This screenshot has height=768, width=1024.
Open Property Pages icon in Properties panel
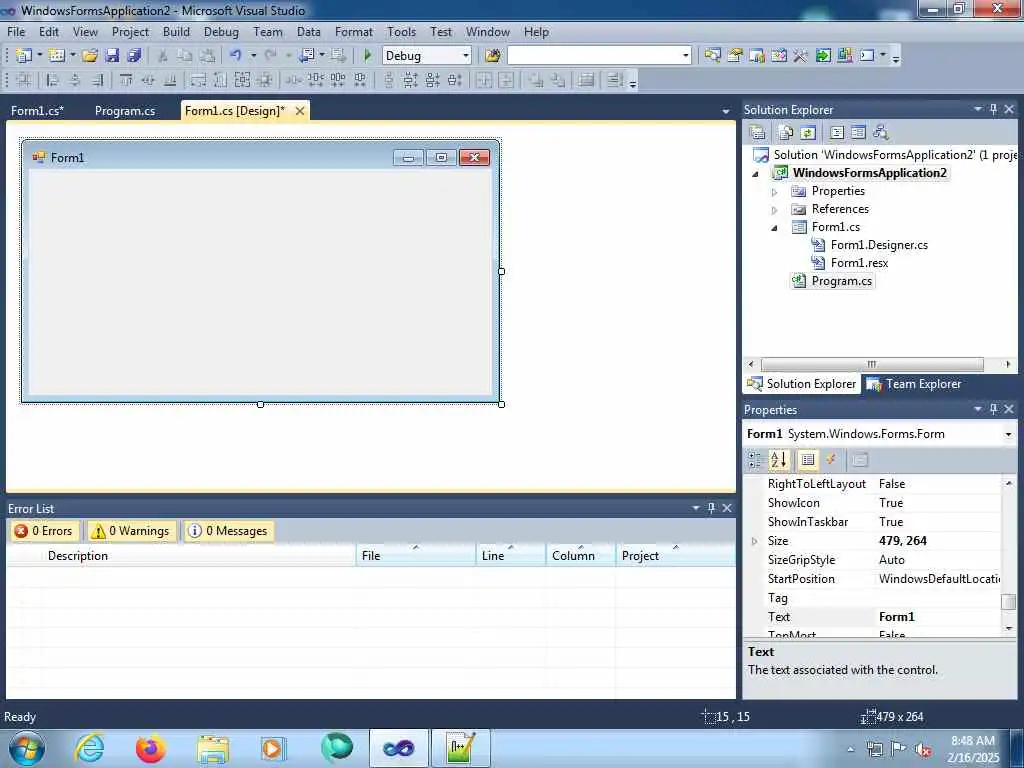click(859, 460)
